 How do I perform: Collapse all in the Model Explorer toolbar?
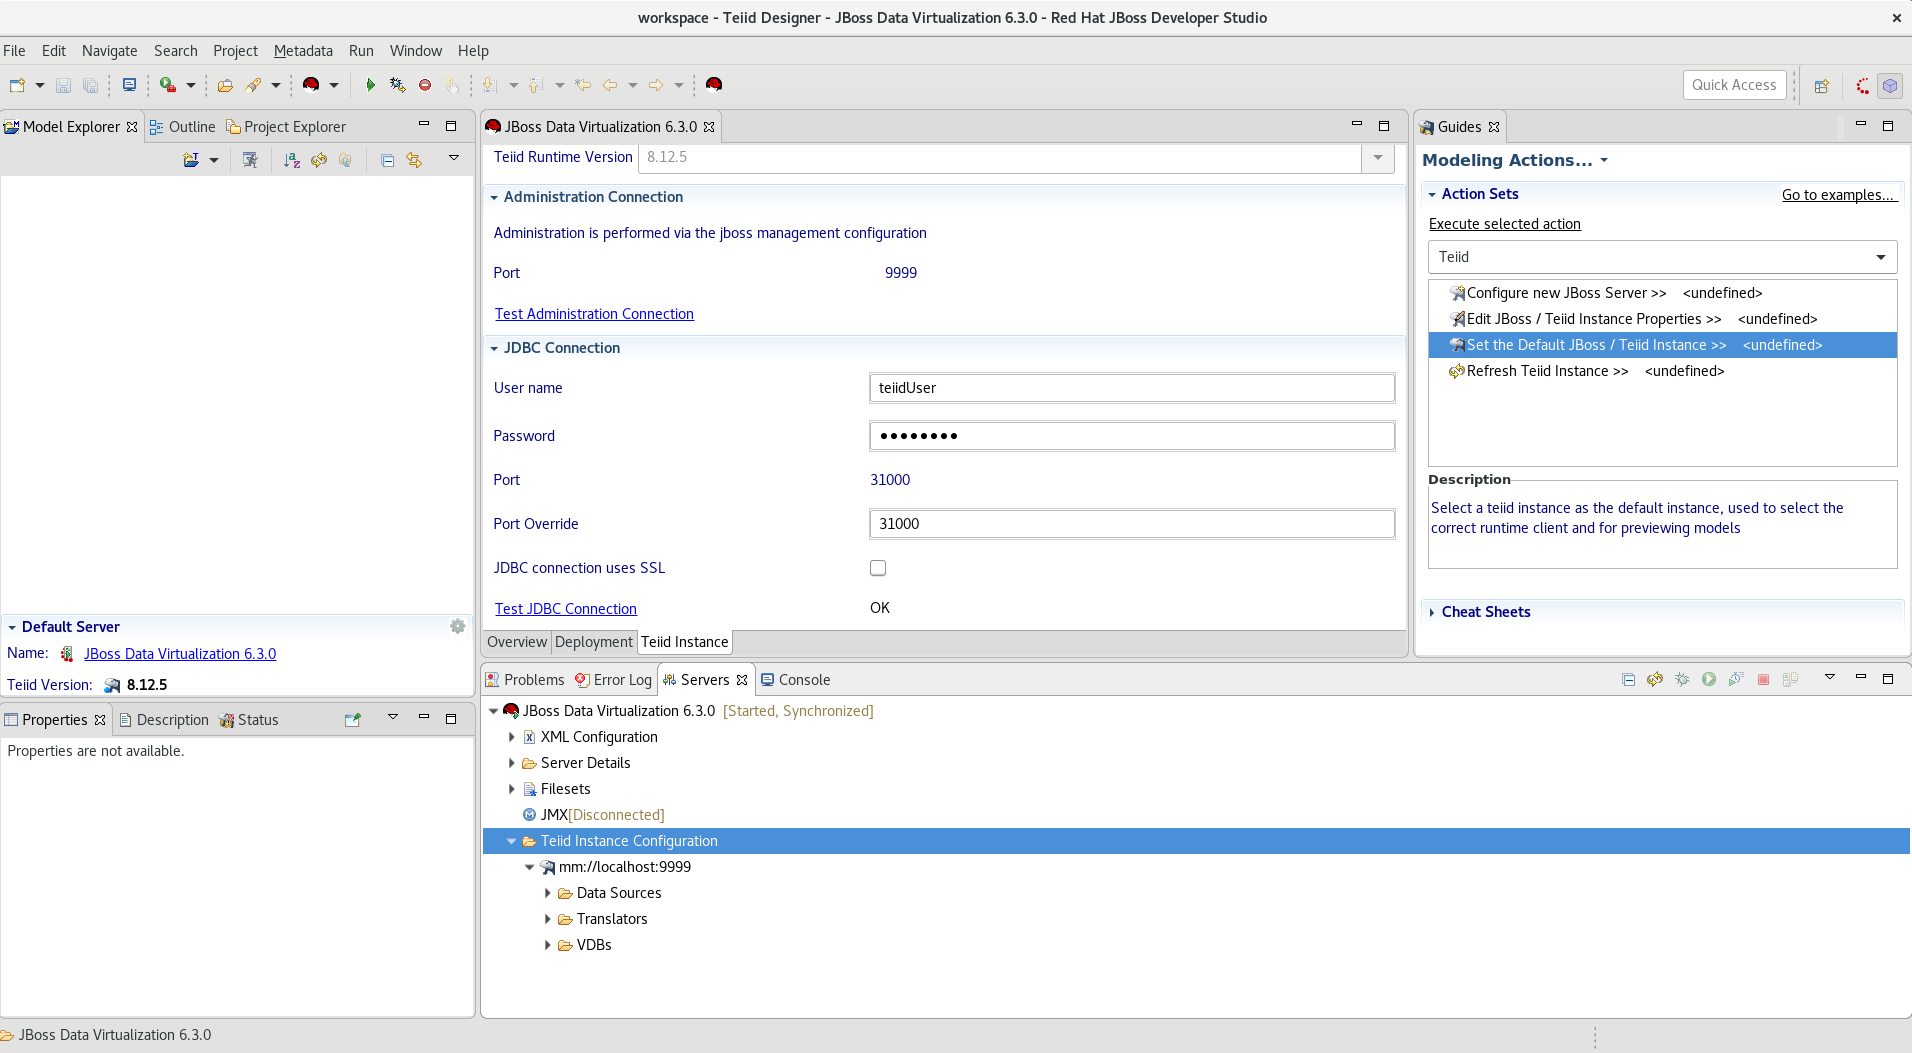pos(387,160)
